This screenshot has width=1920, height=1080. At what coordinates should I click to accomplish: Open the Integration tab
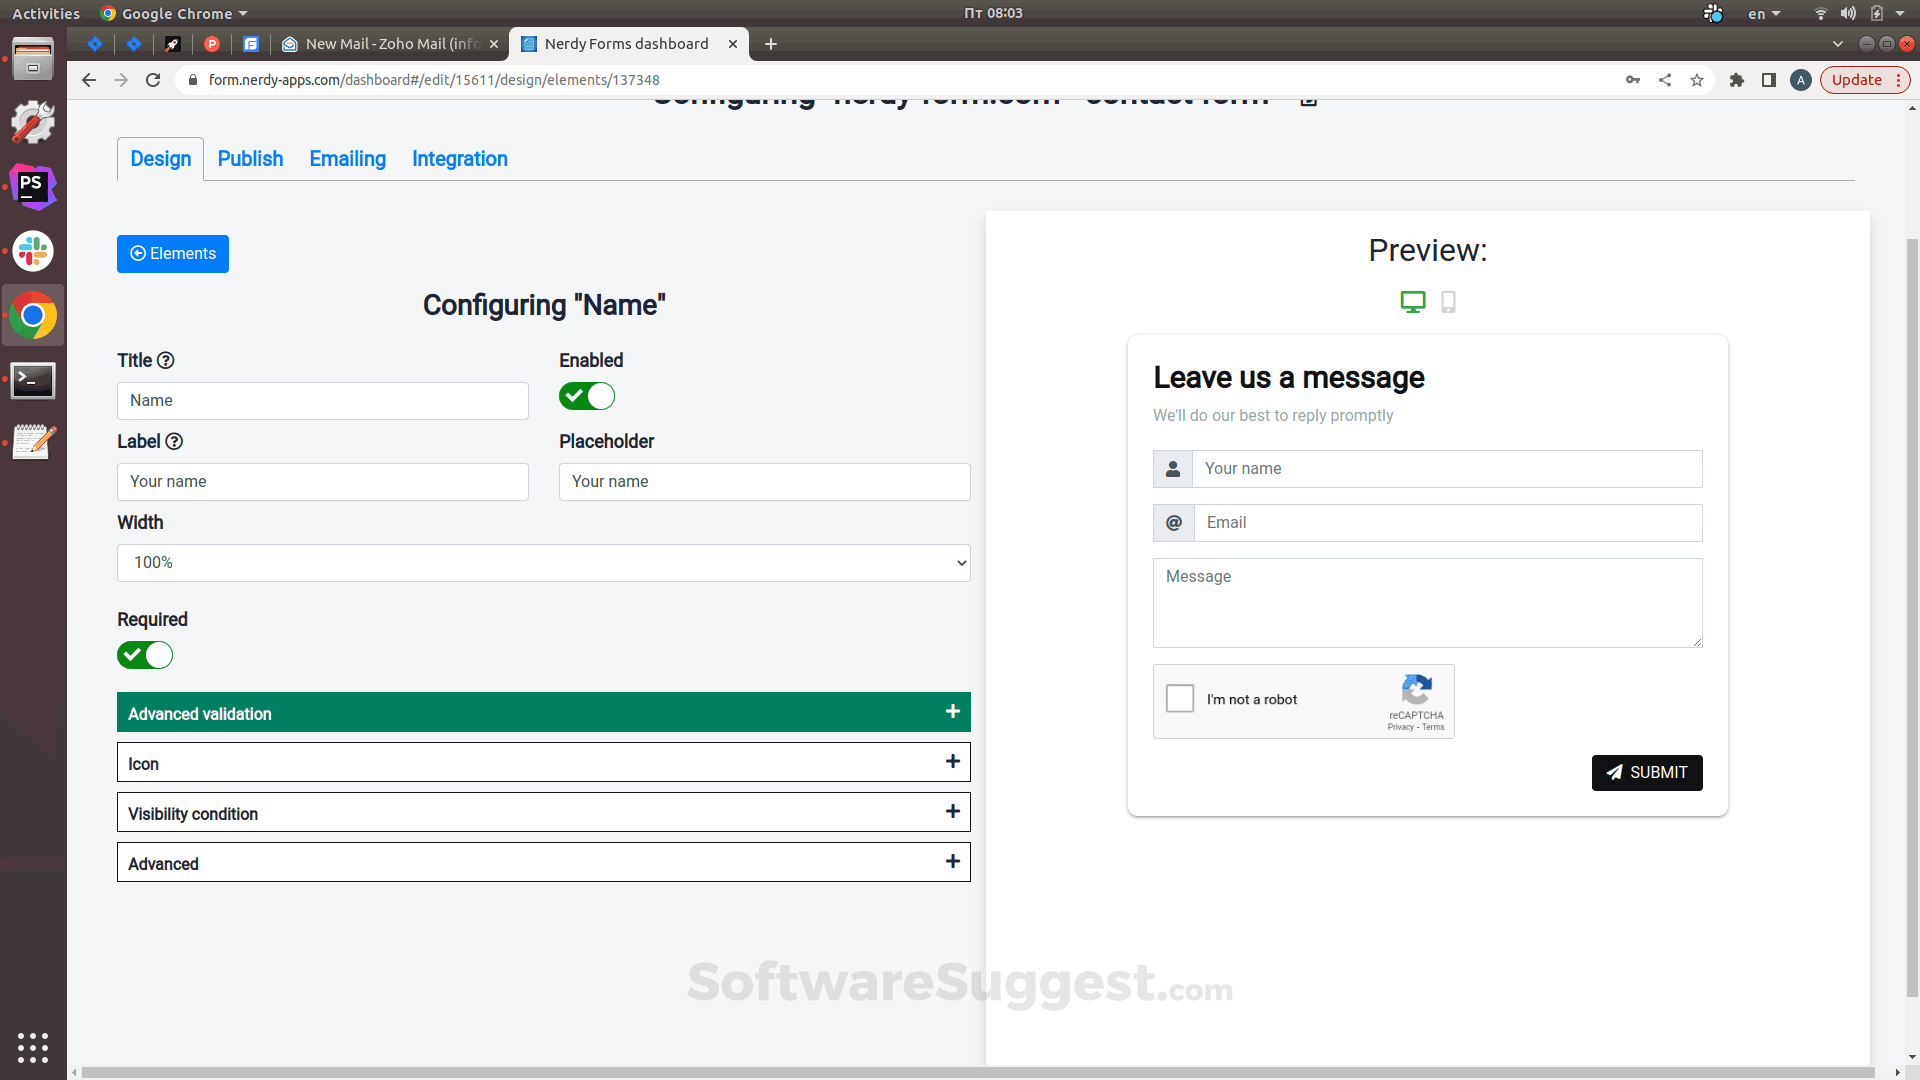459,159
